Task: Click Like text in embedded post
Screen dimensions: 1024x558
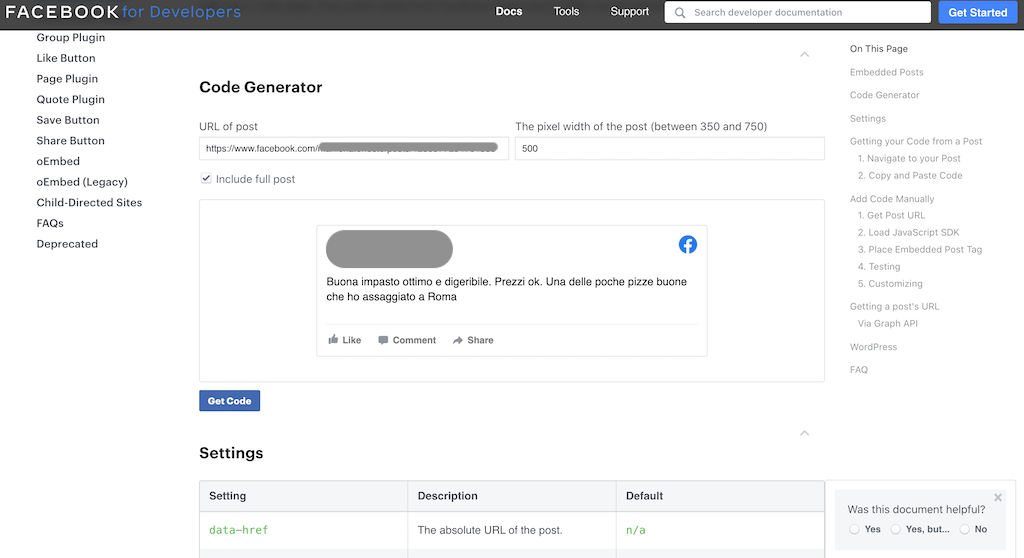Action: tap(351, 340)
